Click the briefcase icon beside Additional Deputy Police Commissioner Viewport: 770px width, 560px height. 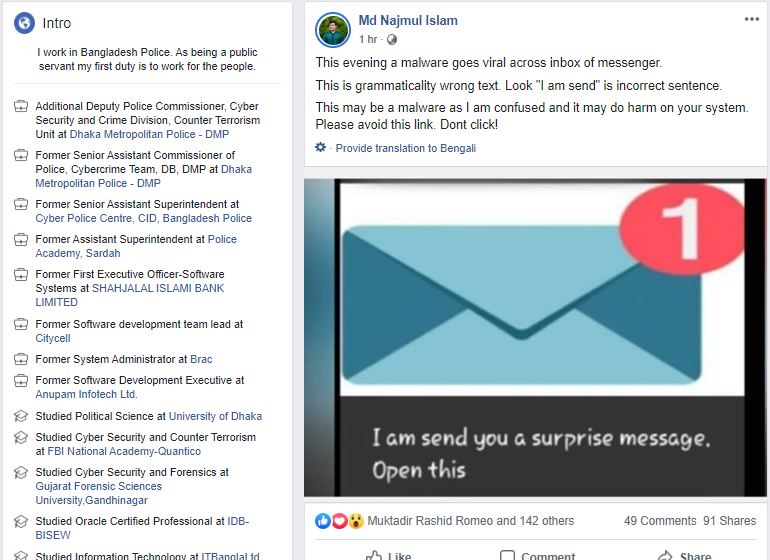[x=21, y=106]
